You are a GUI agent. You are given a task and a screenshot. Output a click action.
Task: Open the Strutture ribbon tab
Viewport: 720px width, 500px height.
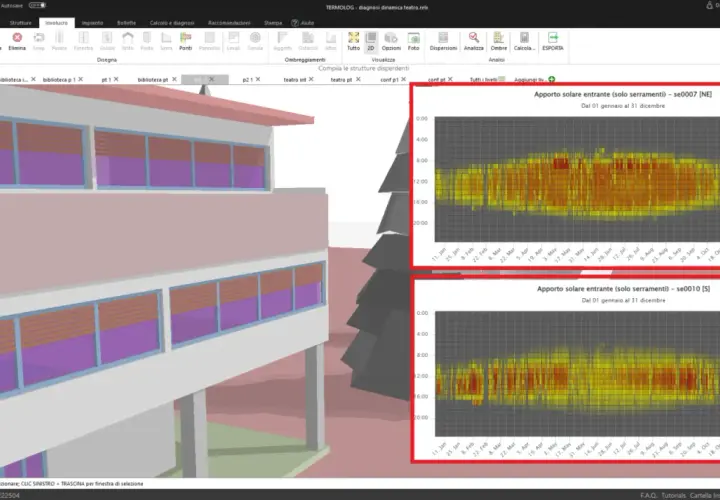pyautogui.click(x=21, y=22)
